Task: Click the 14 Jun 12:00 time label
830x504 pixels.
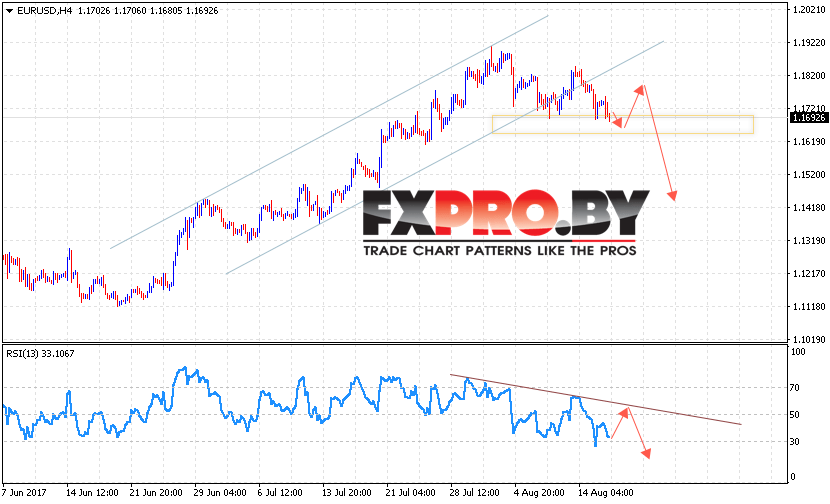Action: coord(93,493)
